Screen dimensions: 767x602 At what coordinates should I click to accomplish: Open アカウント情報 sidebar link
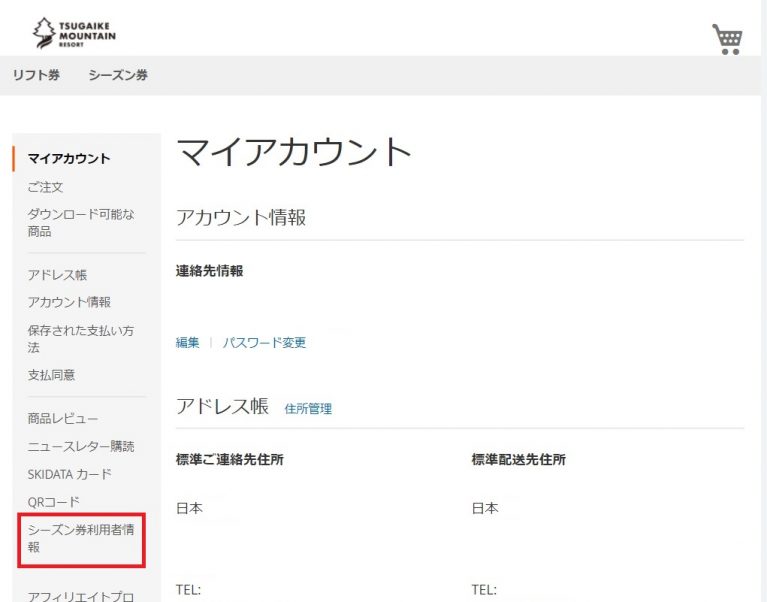(x=69, y=301)
